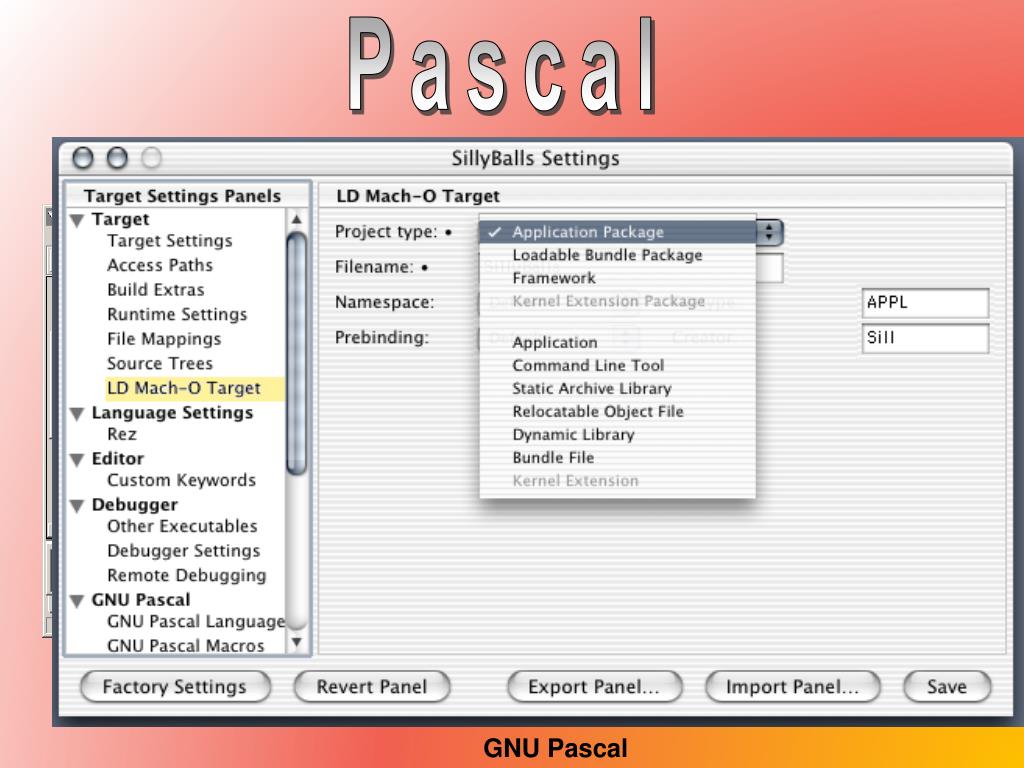
Task: Select the Build Extras panel
Action: point(155,290)
